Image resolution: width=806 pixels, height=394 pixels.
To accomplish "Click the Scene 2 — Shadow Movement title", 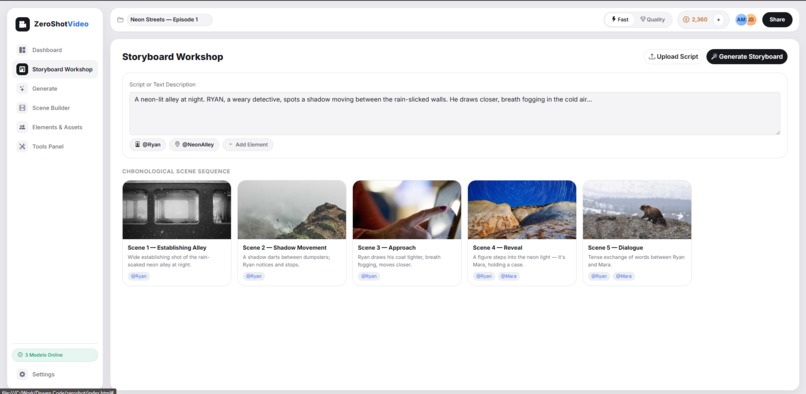I will click(x=284, y=247).
